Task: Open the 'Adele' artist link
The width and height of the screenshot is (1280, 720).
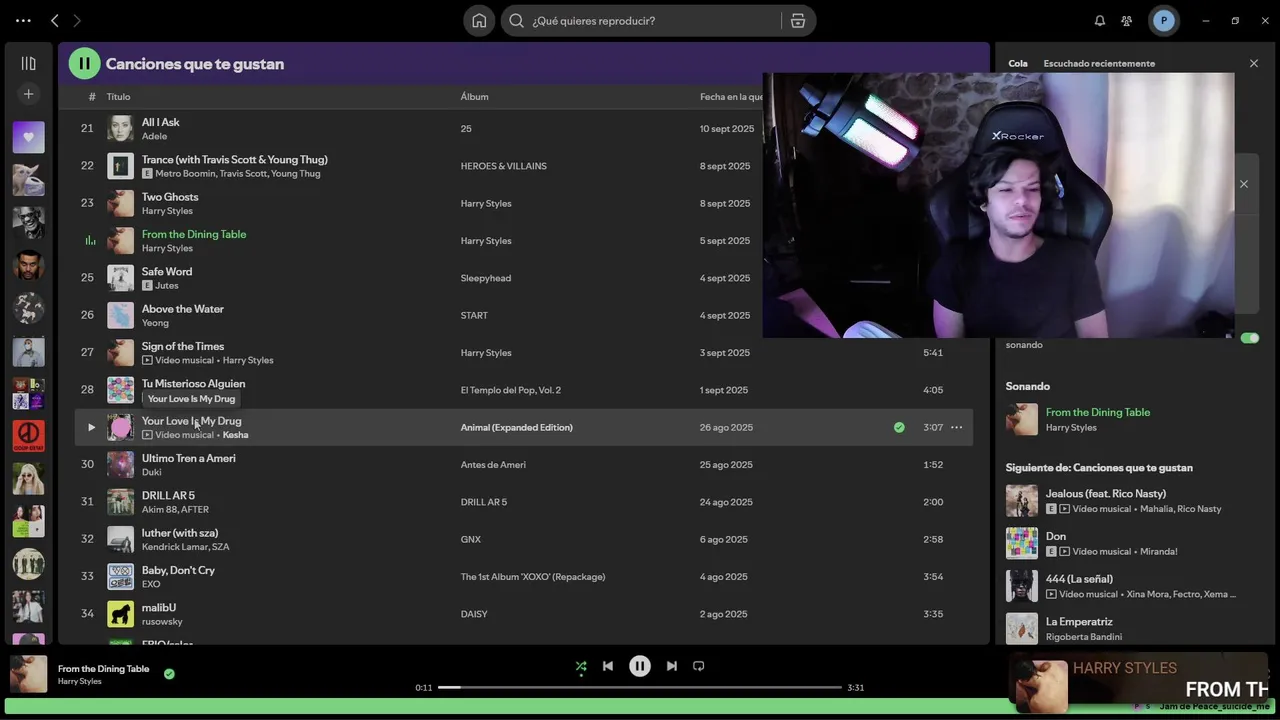Action: point(154,136)
